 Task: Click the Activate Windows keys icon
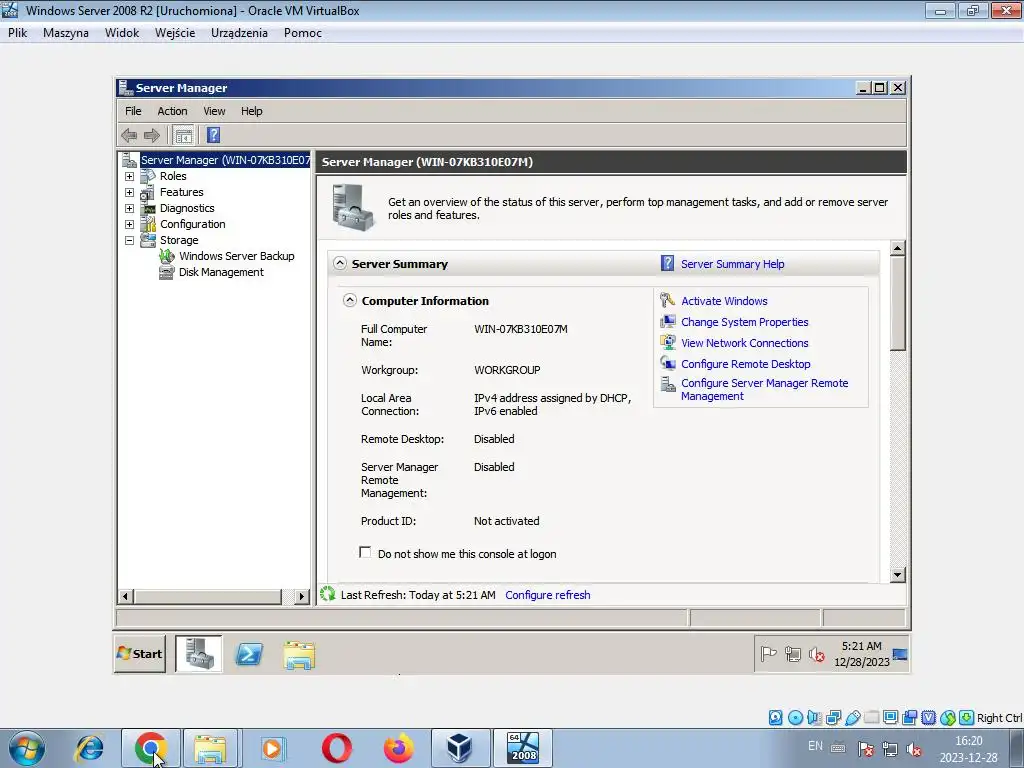point(667,300)
